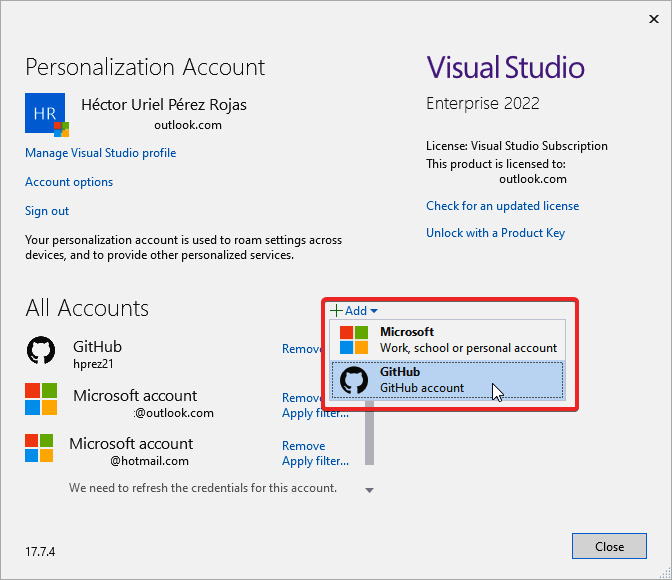Choose GitHub account from Add menu
This screenshot has height=580, width=672.
[447, 380]
